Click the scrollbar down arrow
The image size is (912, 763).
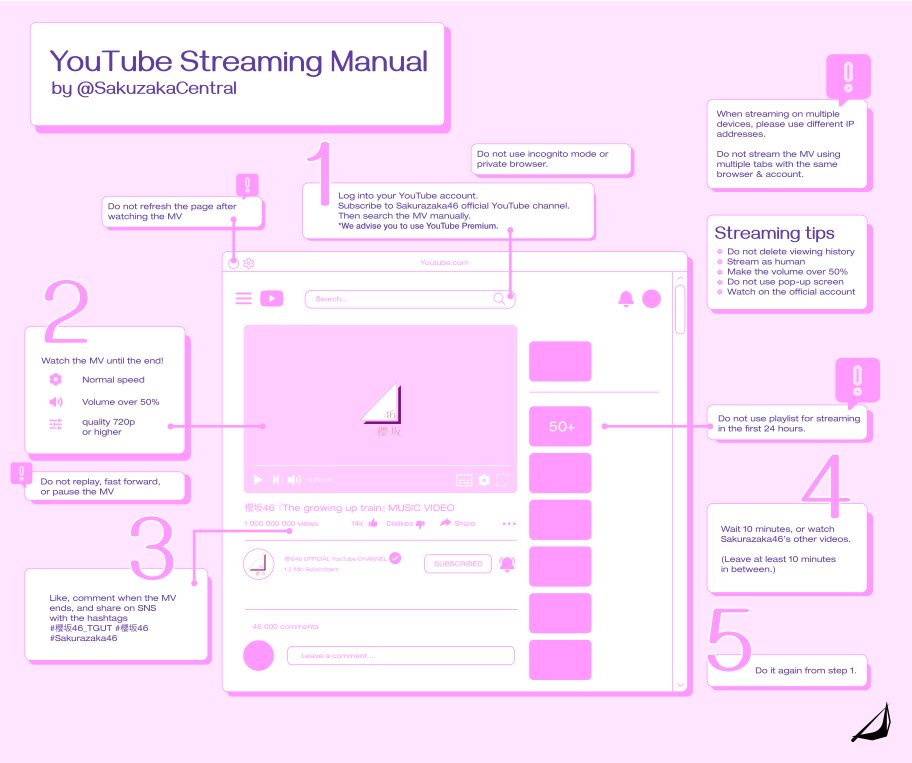(680, 685)
